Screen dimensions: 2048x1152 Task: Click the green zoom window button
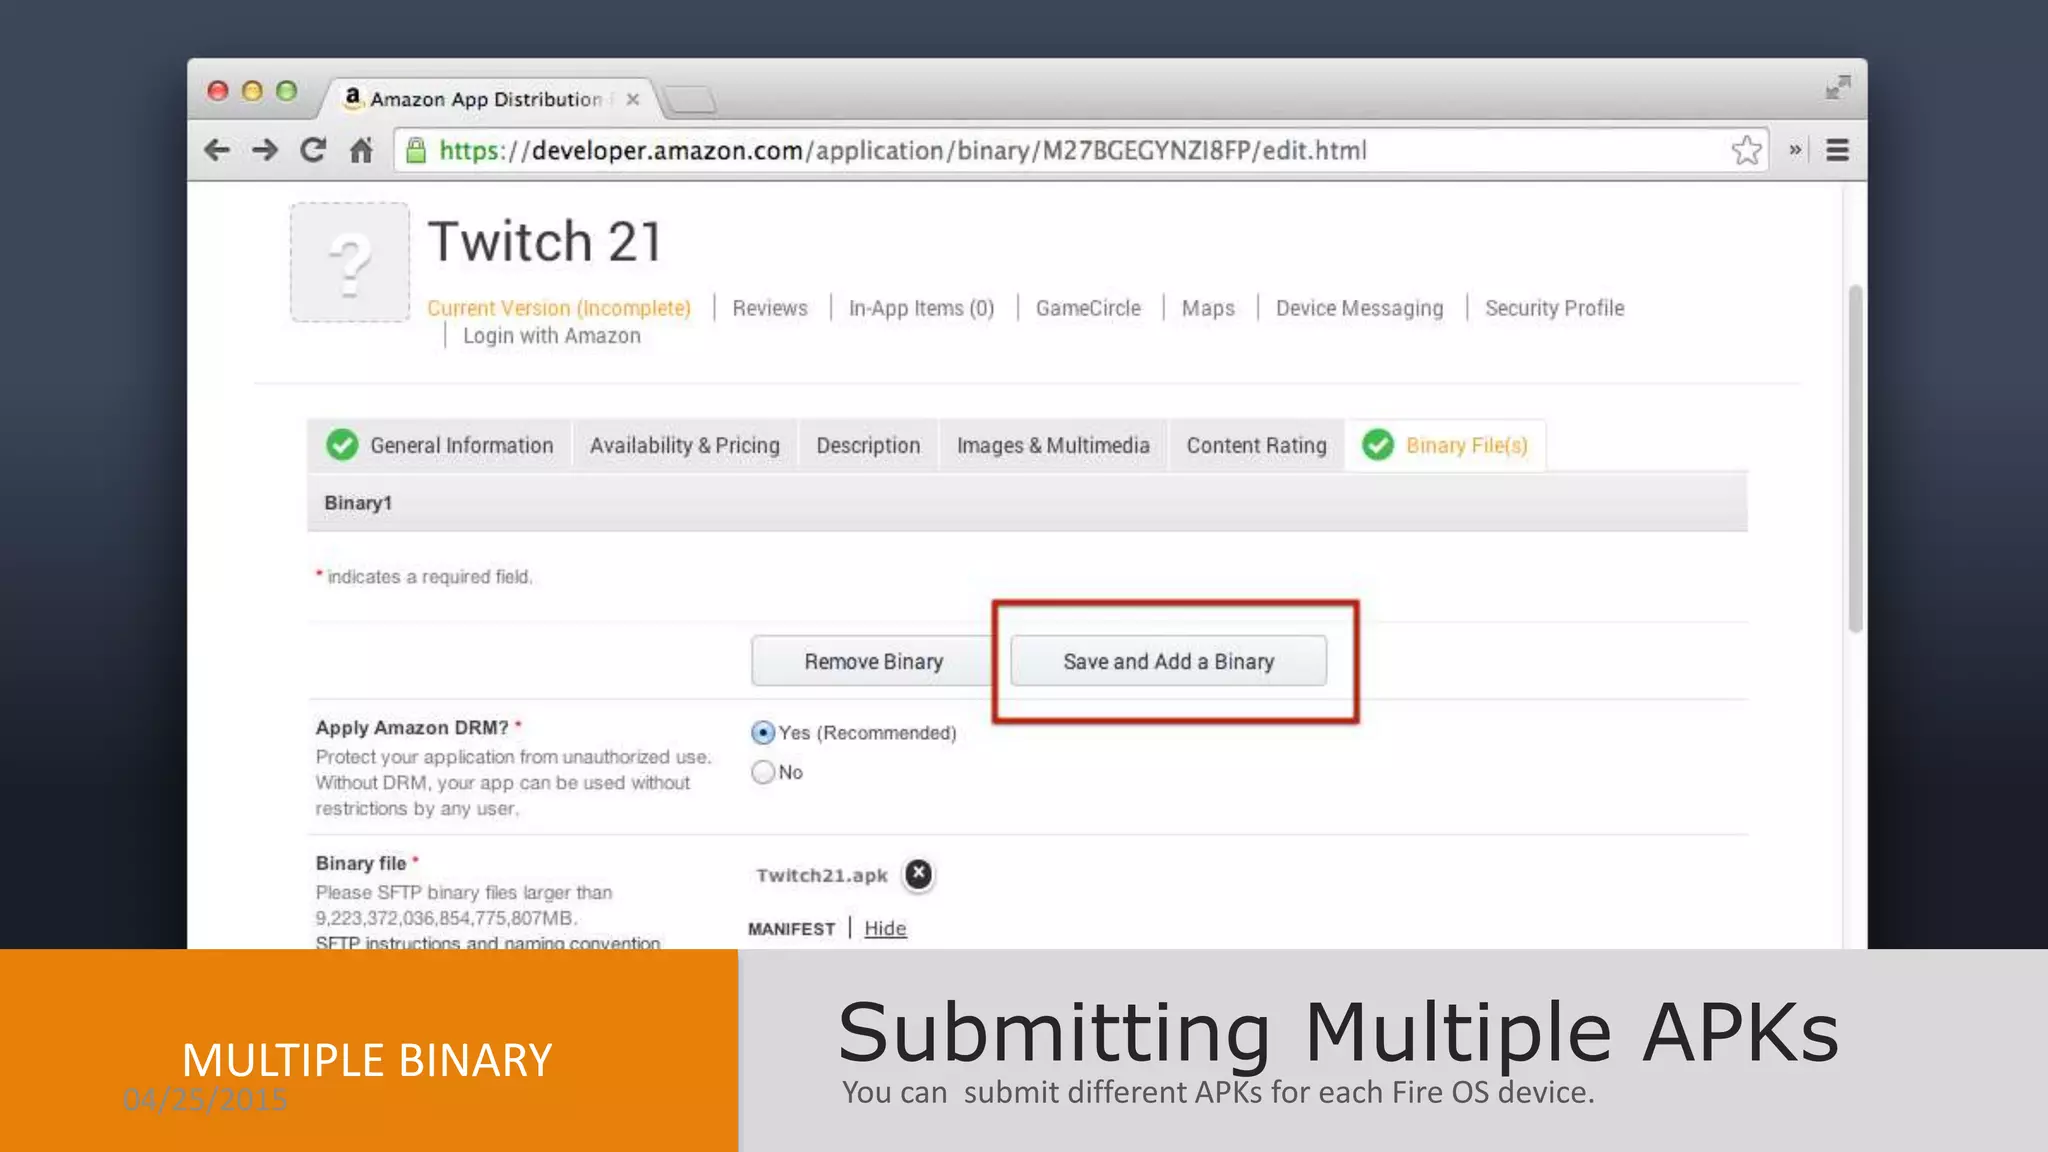(287, 91)
